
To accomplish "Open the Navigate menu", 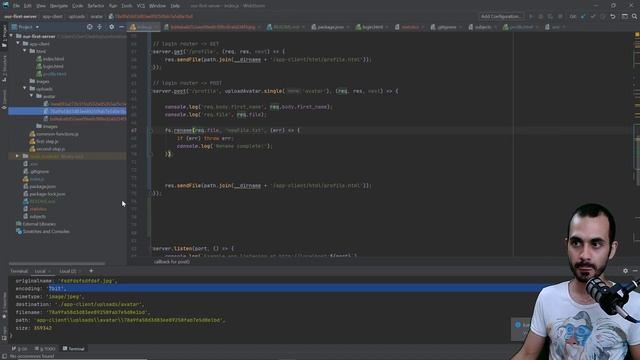I will coord(59,6).
